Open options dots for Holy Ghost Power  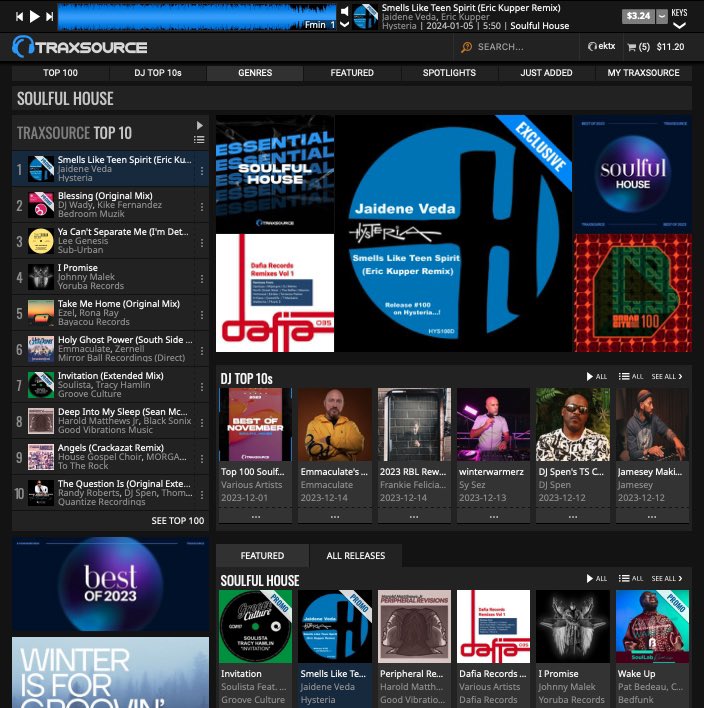pyautogui.click(x=201, y=351)
